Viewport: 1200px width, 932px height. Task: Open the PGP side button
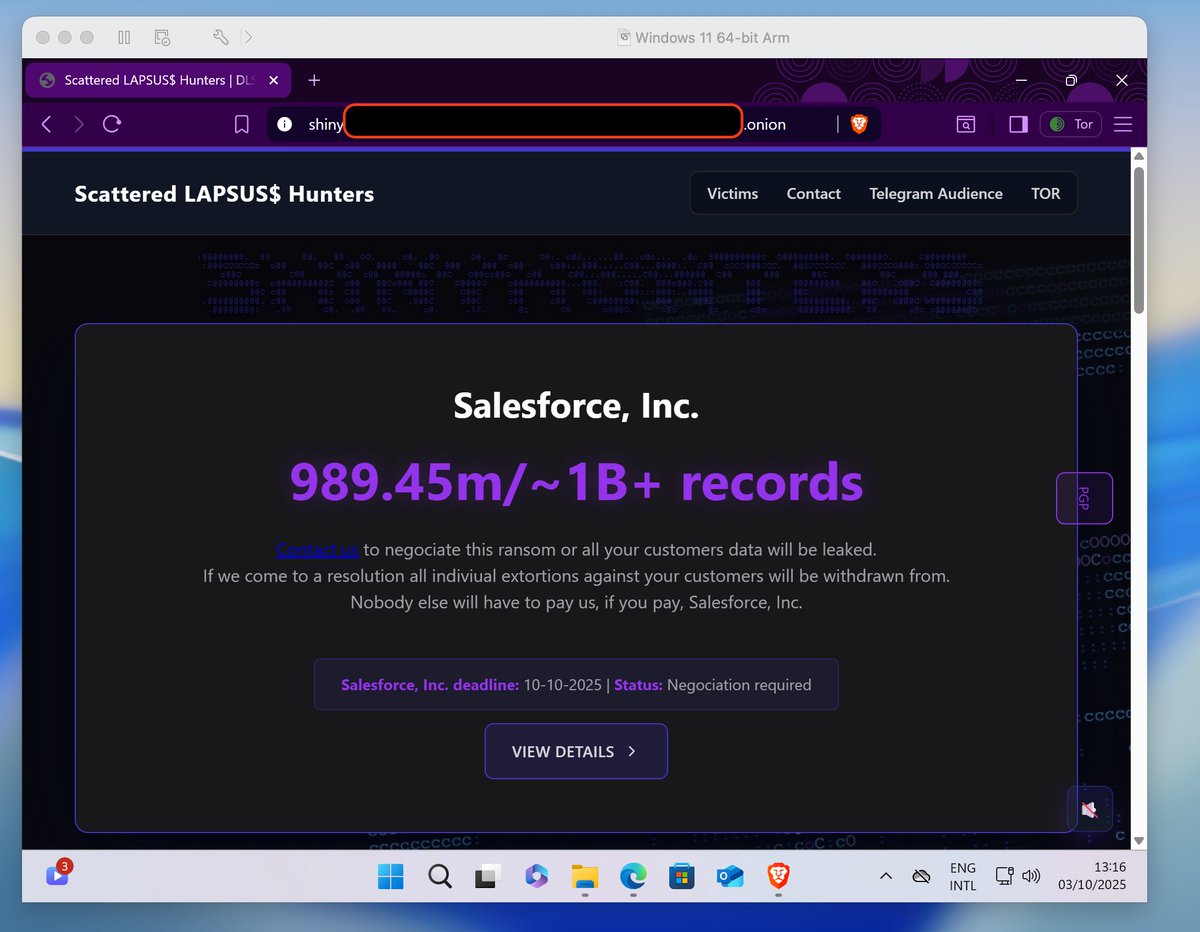tap(1084, 498)
